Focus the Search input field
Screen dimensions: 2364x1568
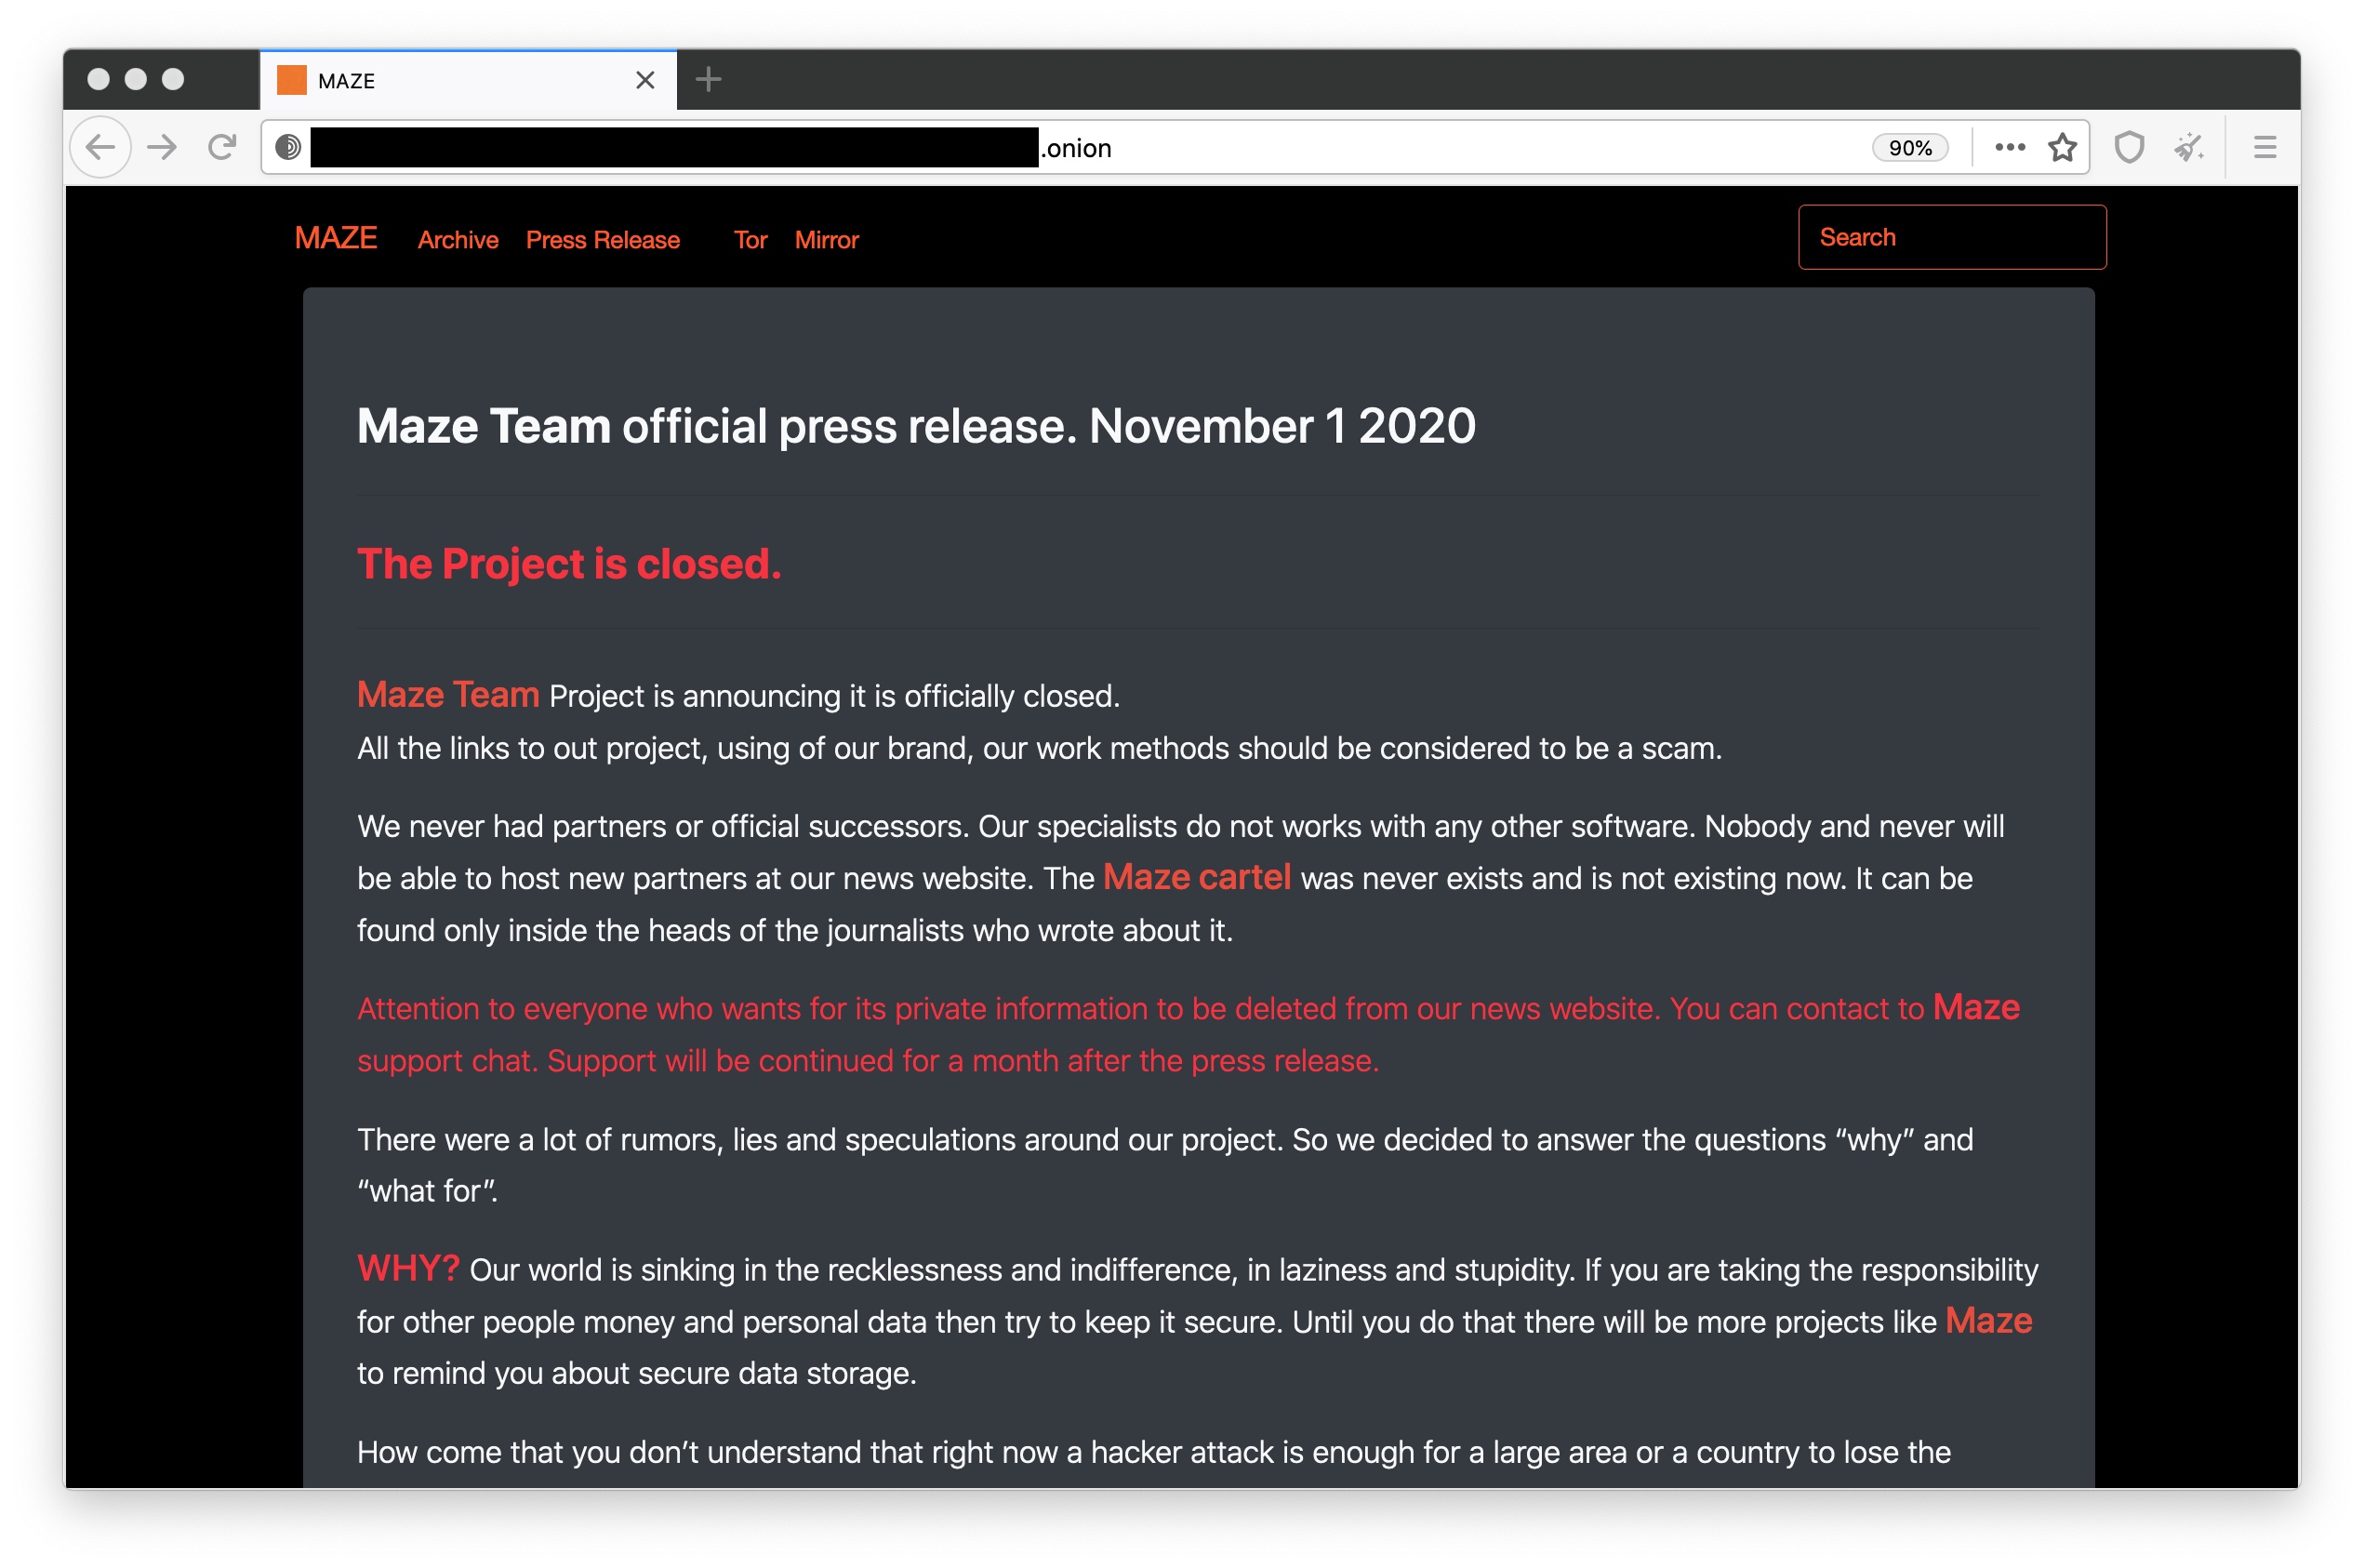(x=1951, y=237)
